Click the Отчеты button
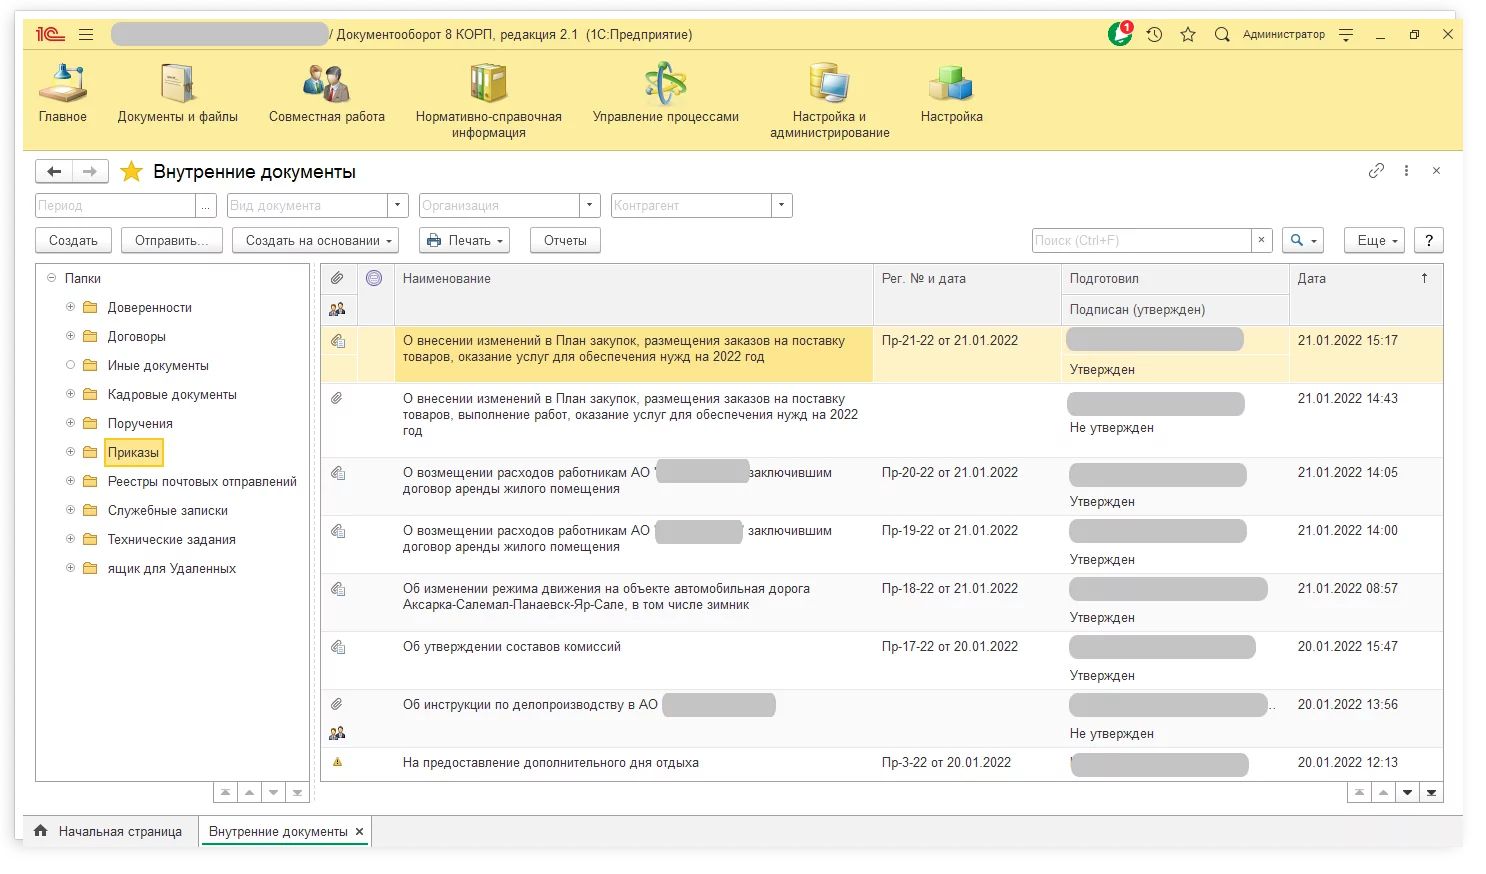The height and width of the screenshot is (874, 1486). click(565, 240)
